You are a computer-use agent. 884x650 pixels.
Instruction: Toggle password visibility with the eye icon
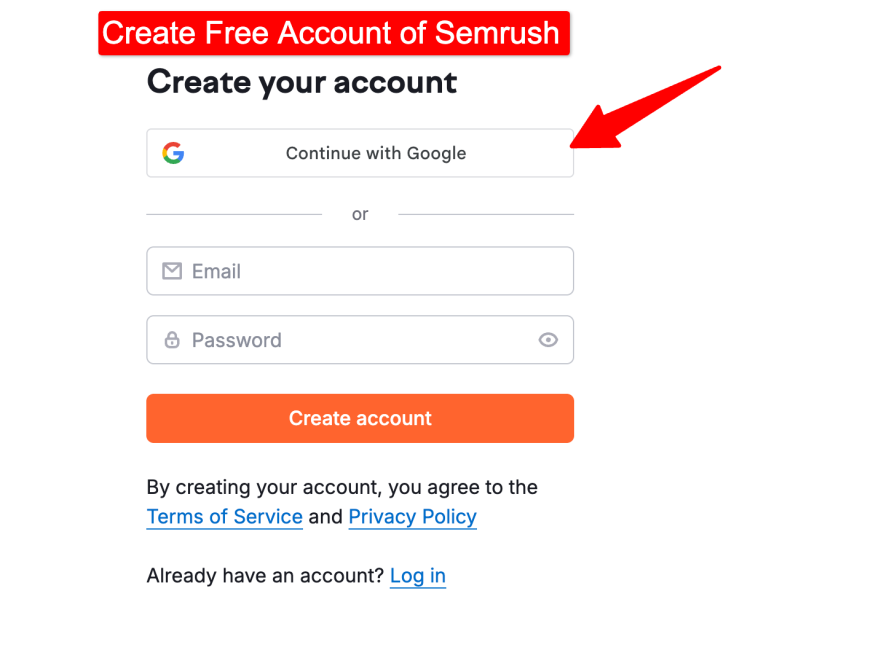tap(548, 340)
